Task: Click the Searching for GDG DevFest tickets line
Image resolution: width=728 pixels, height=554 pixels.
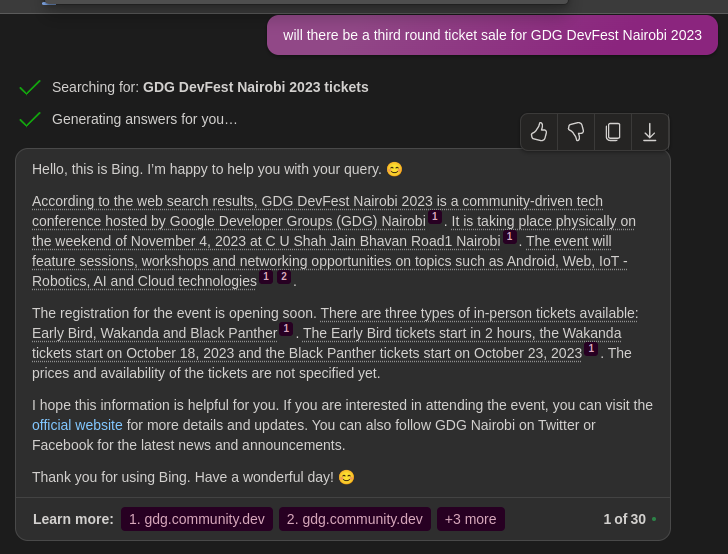Action: 210,87
